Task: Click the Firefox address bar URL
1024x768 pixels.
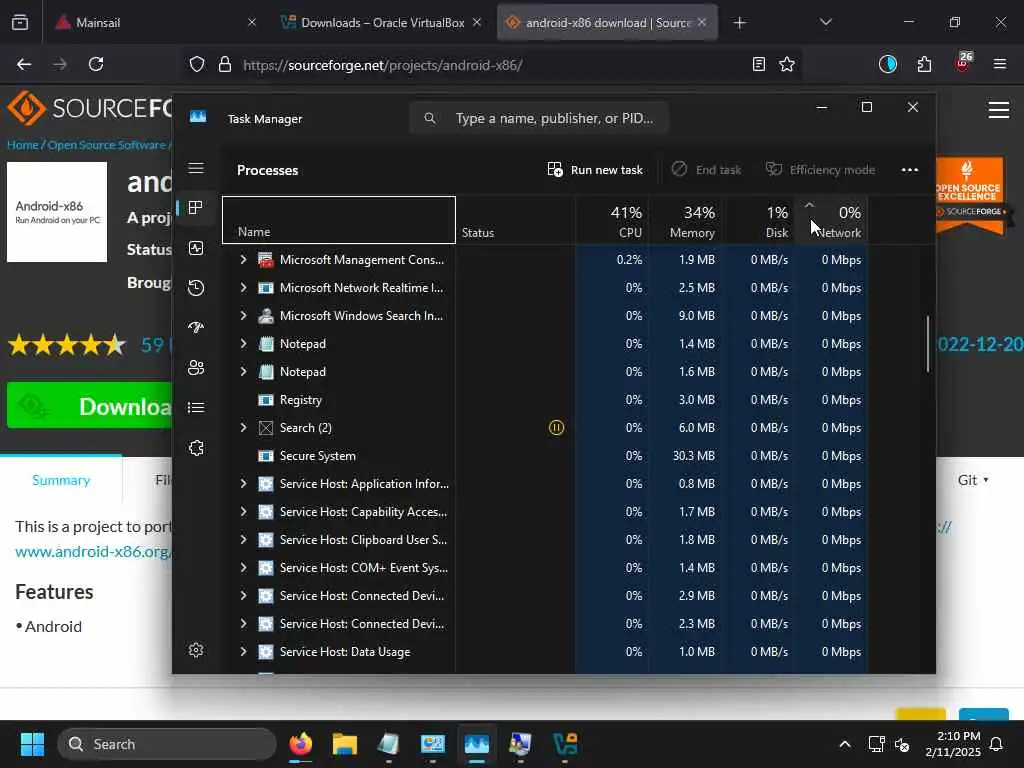Action: (x=382, y=65)
